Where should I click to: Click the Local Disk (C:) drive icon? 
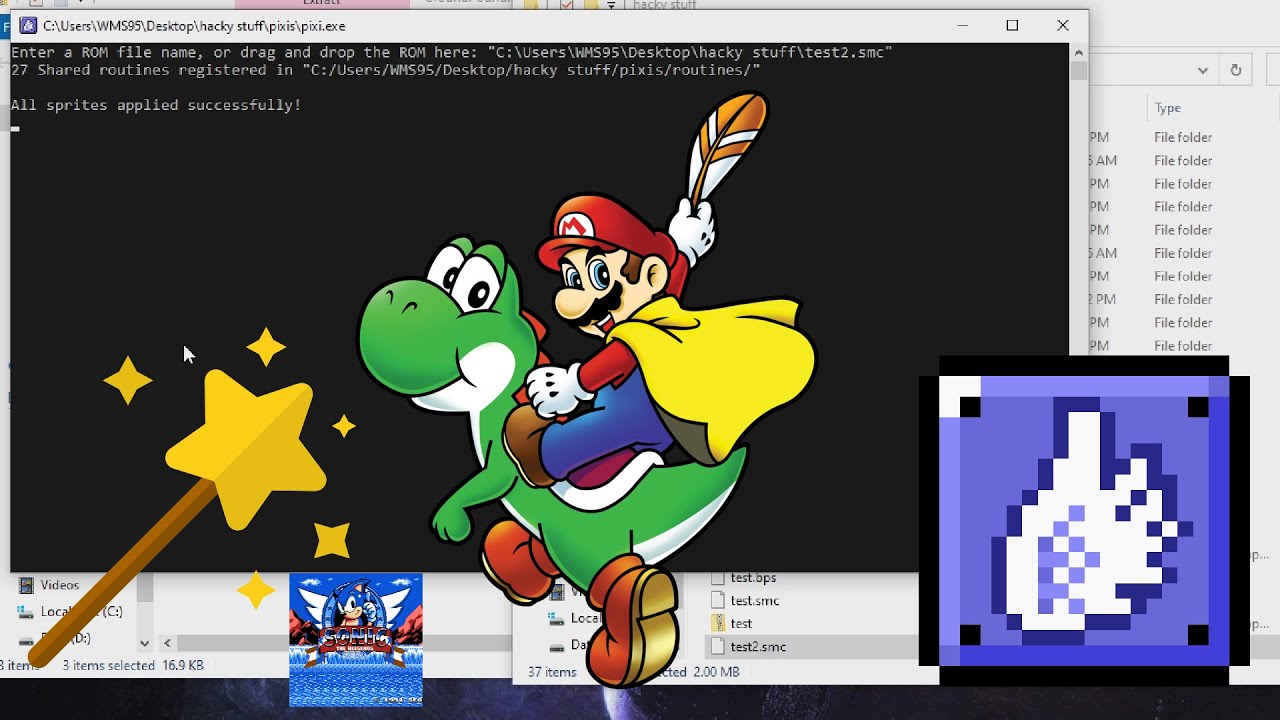(x=26, y=611)
